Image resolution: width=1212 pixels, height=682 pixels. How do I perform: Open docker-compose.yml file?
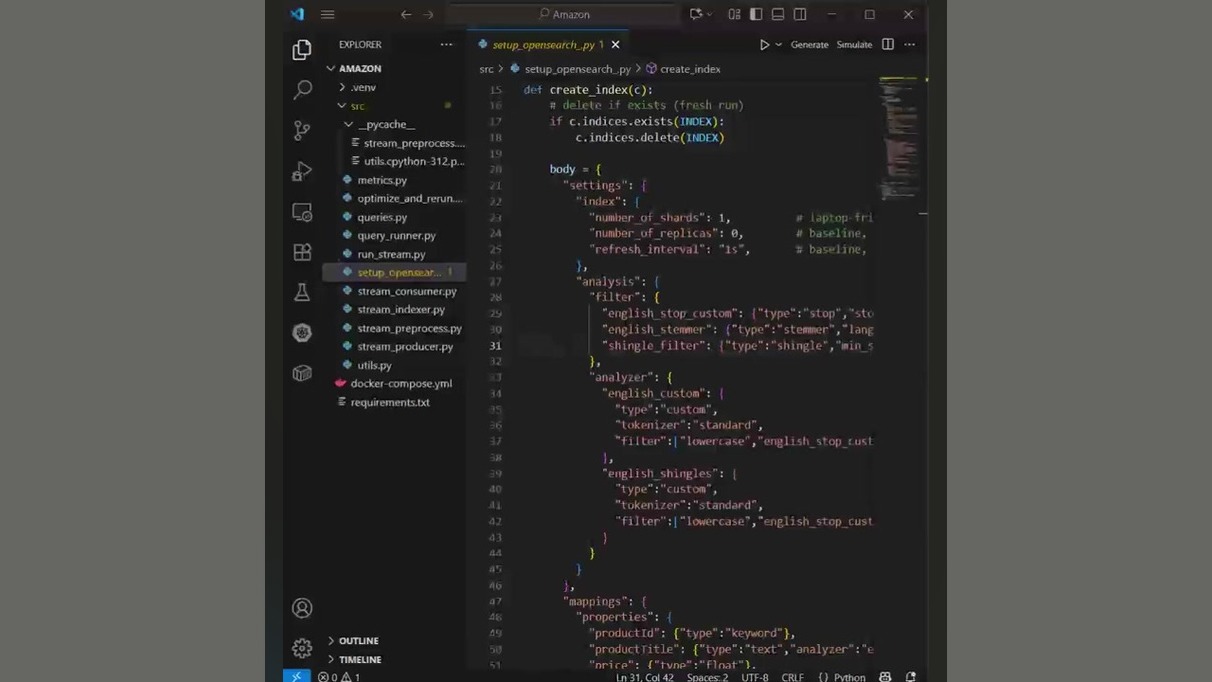coord(401,383)
